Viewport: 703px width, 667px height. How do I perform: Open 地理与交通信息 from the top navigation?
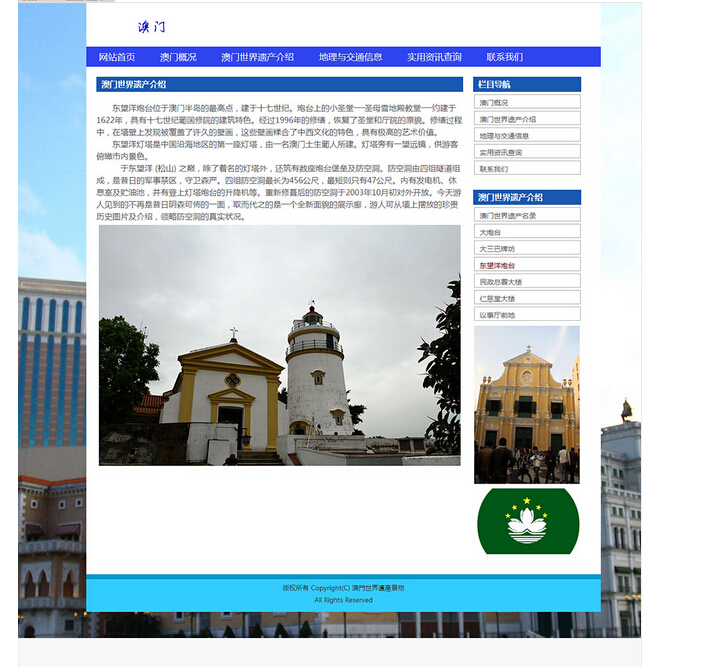click(x=350, y=57)
